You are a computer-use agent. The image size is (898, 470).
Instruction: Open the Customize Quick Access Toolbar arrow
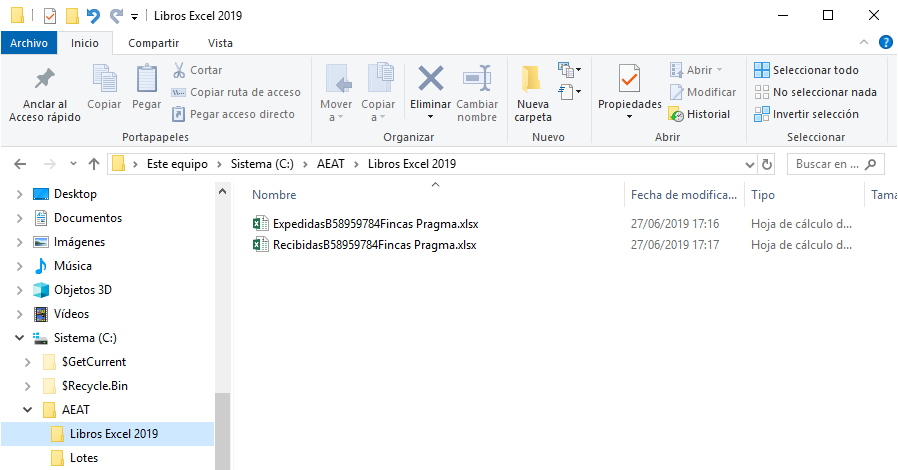(x=135, y=17)
